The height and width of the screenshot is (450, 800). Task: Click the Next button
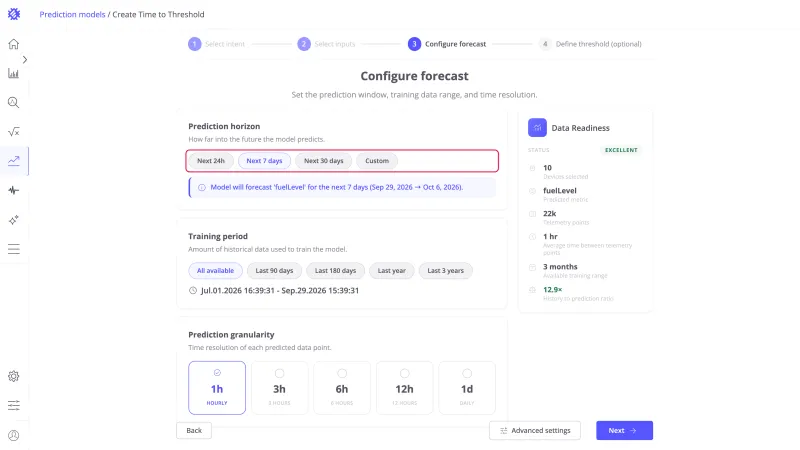(624, 431)
